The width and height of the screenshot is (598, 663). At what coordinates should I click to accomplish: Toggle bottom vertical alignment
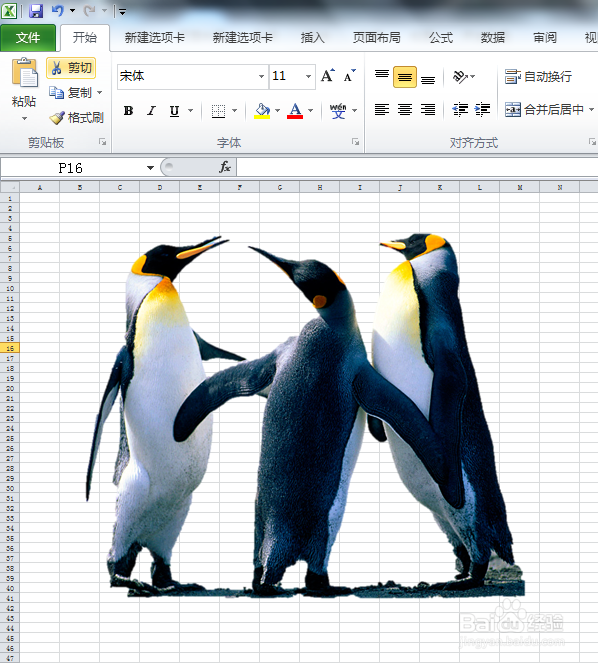[x=428, y=77]
